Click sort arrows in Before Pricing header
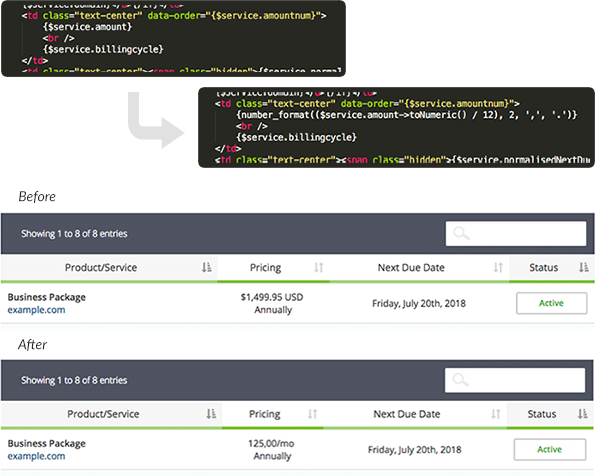595x476 pixels. 319,268
